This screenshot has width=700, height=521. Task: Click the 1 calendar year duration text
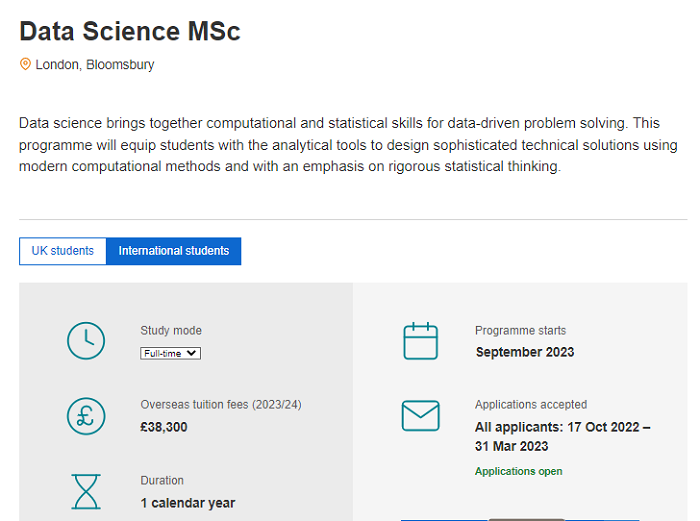coord(188,502)
